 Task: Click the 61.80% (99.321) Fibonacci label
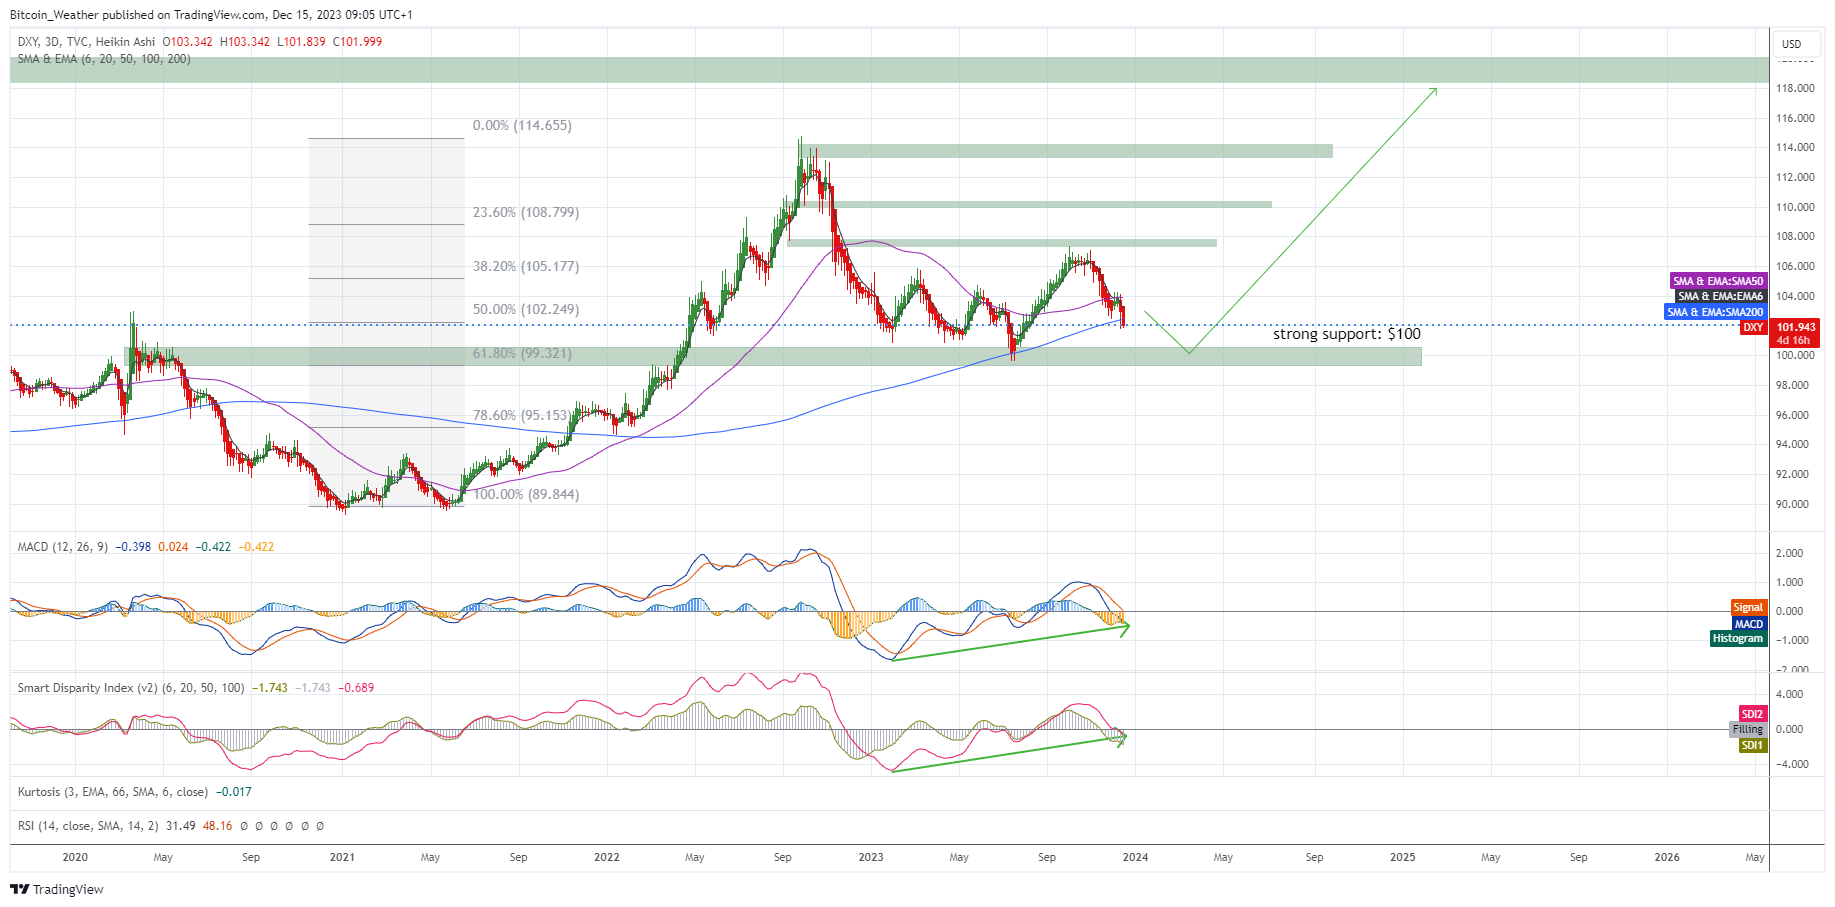522,354
